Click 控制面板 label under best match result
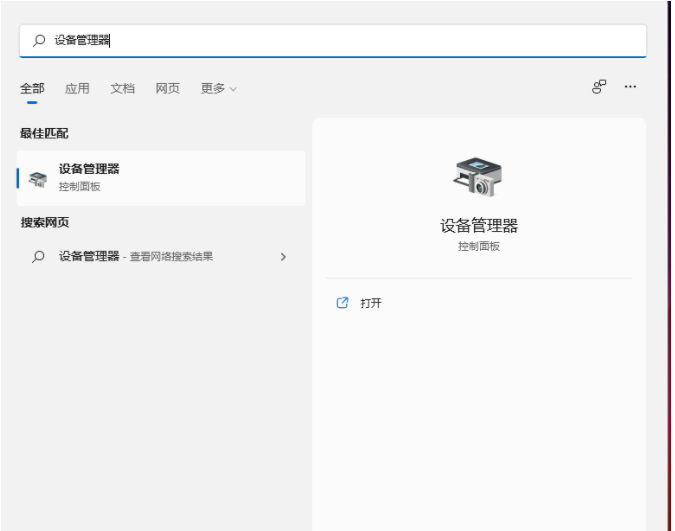The width and height of the screenshot is (675, 531). [80, 187]
